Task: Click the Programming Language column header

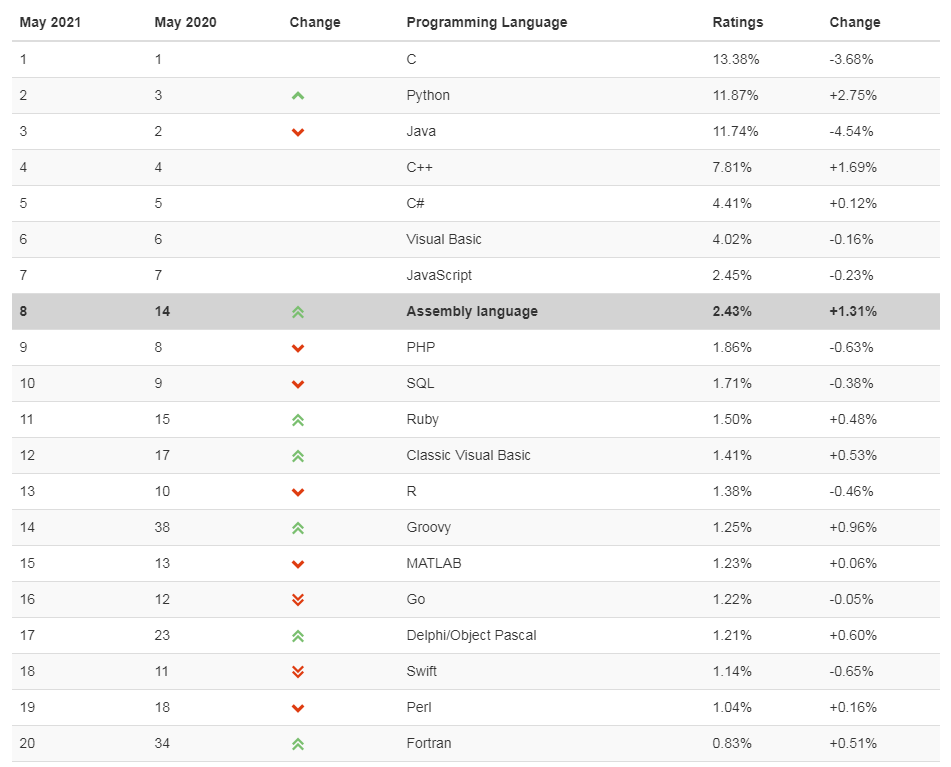Action: tap(486, 22)
